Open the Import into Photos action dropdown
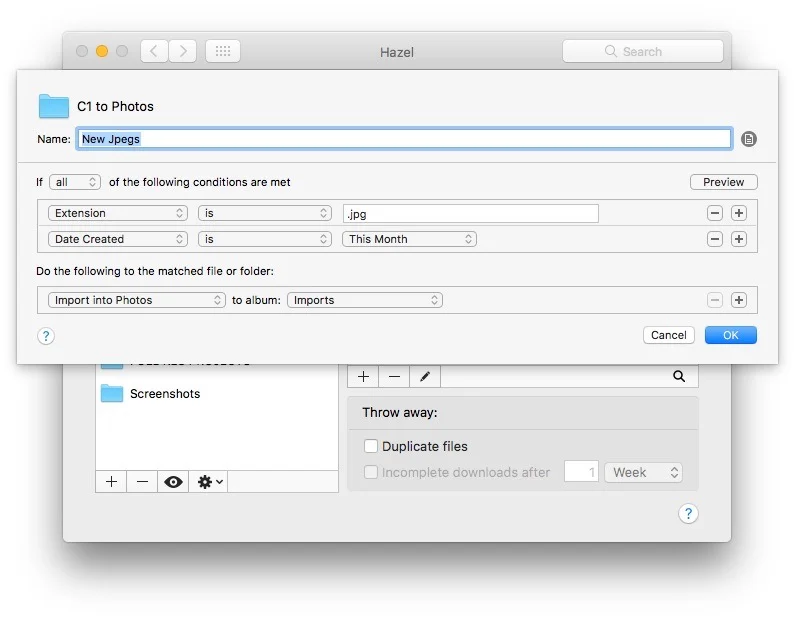The width and height of the screenshot is (795, 622). pyautogui.click(x=136, y=300)
